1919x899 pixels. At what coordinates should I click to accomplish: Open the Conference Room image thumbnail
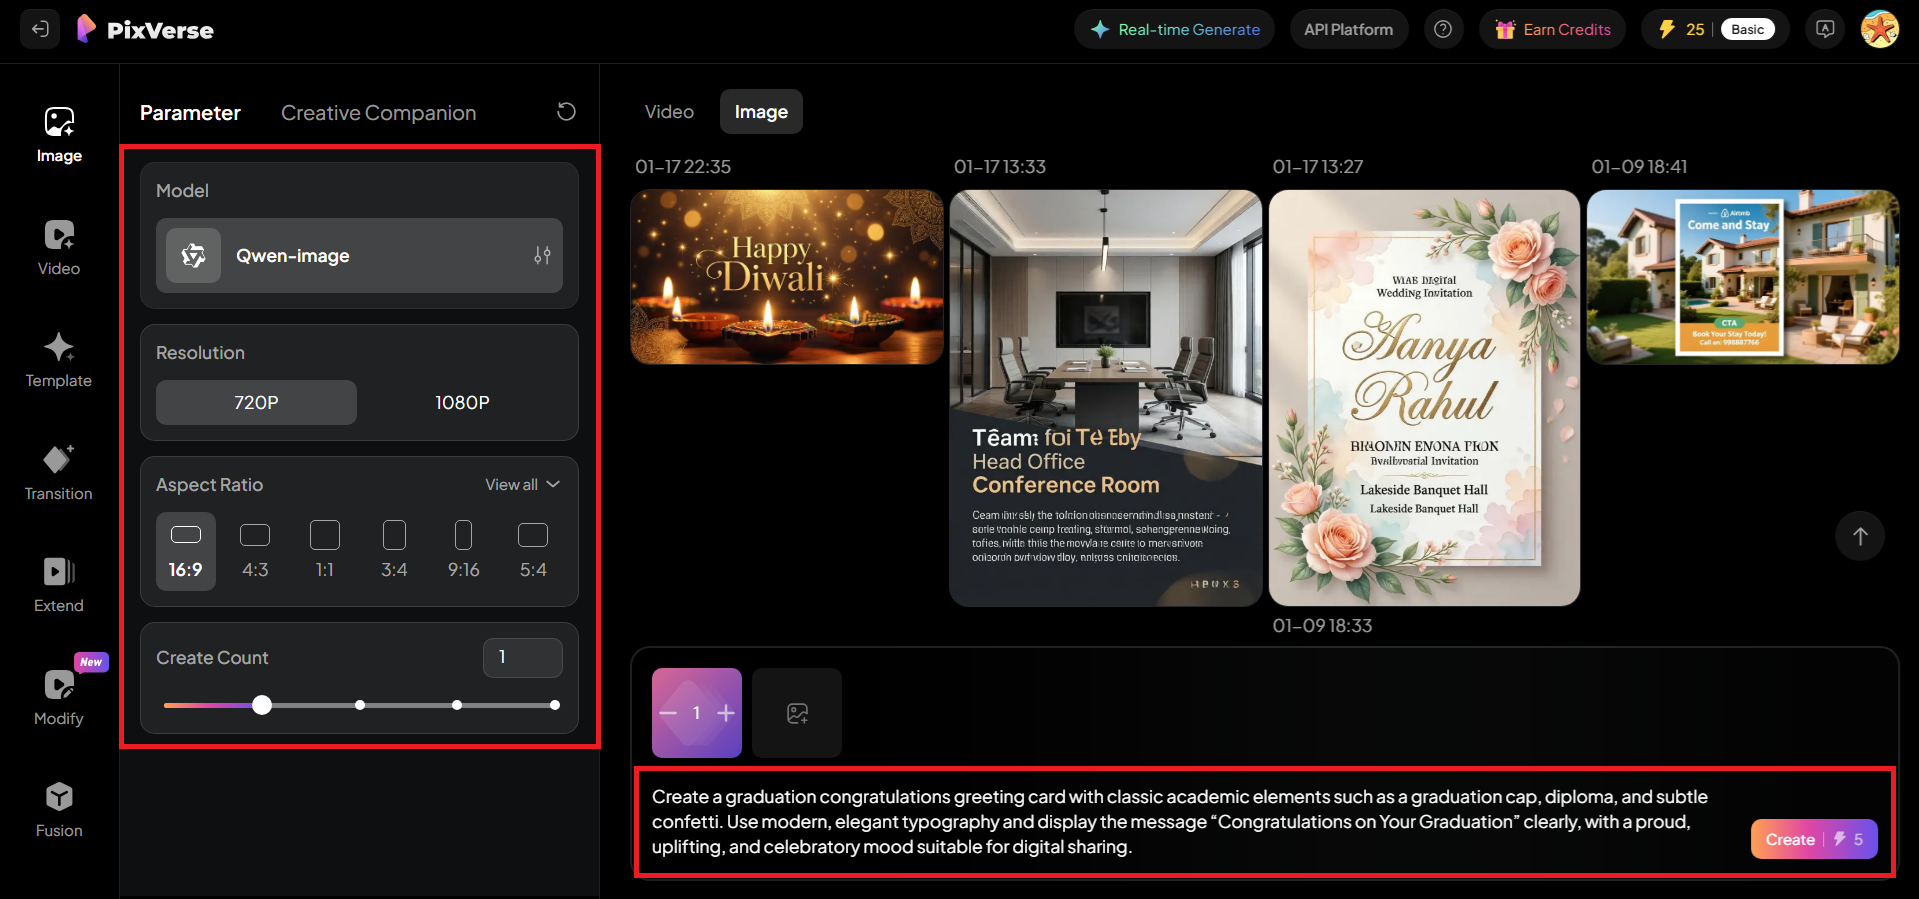click(x=1105, y=398)
